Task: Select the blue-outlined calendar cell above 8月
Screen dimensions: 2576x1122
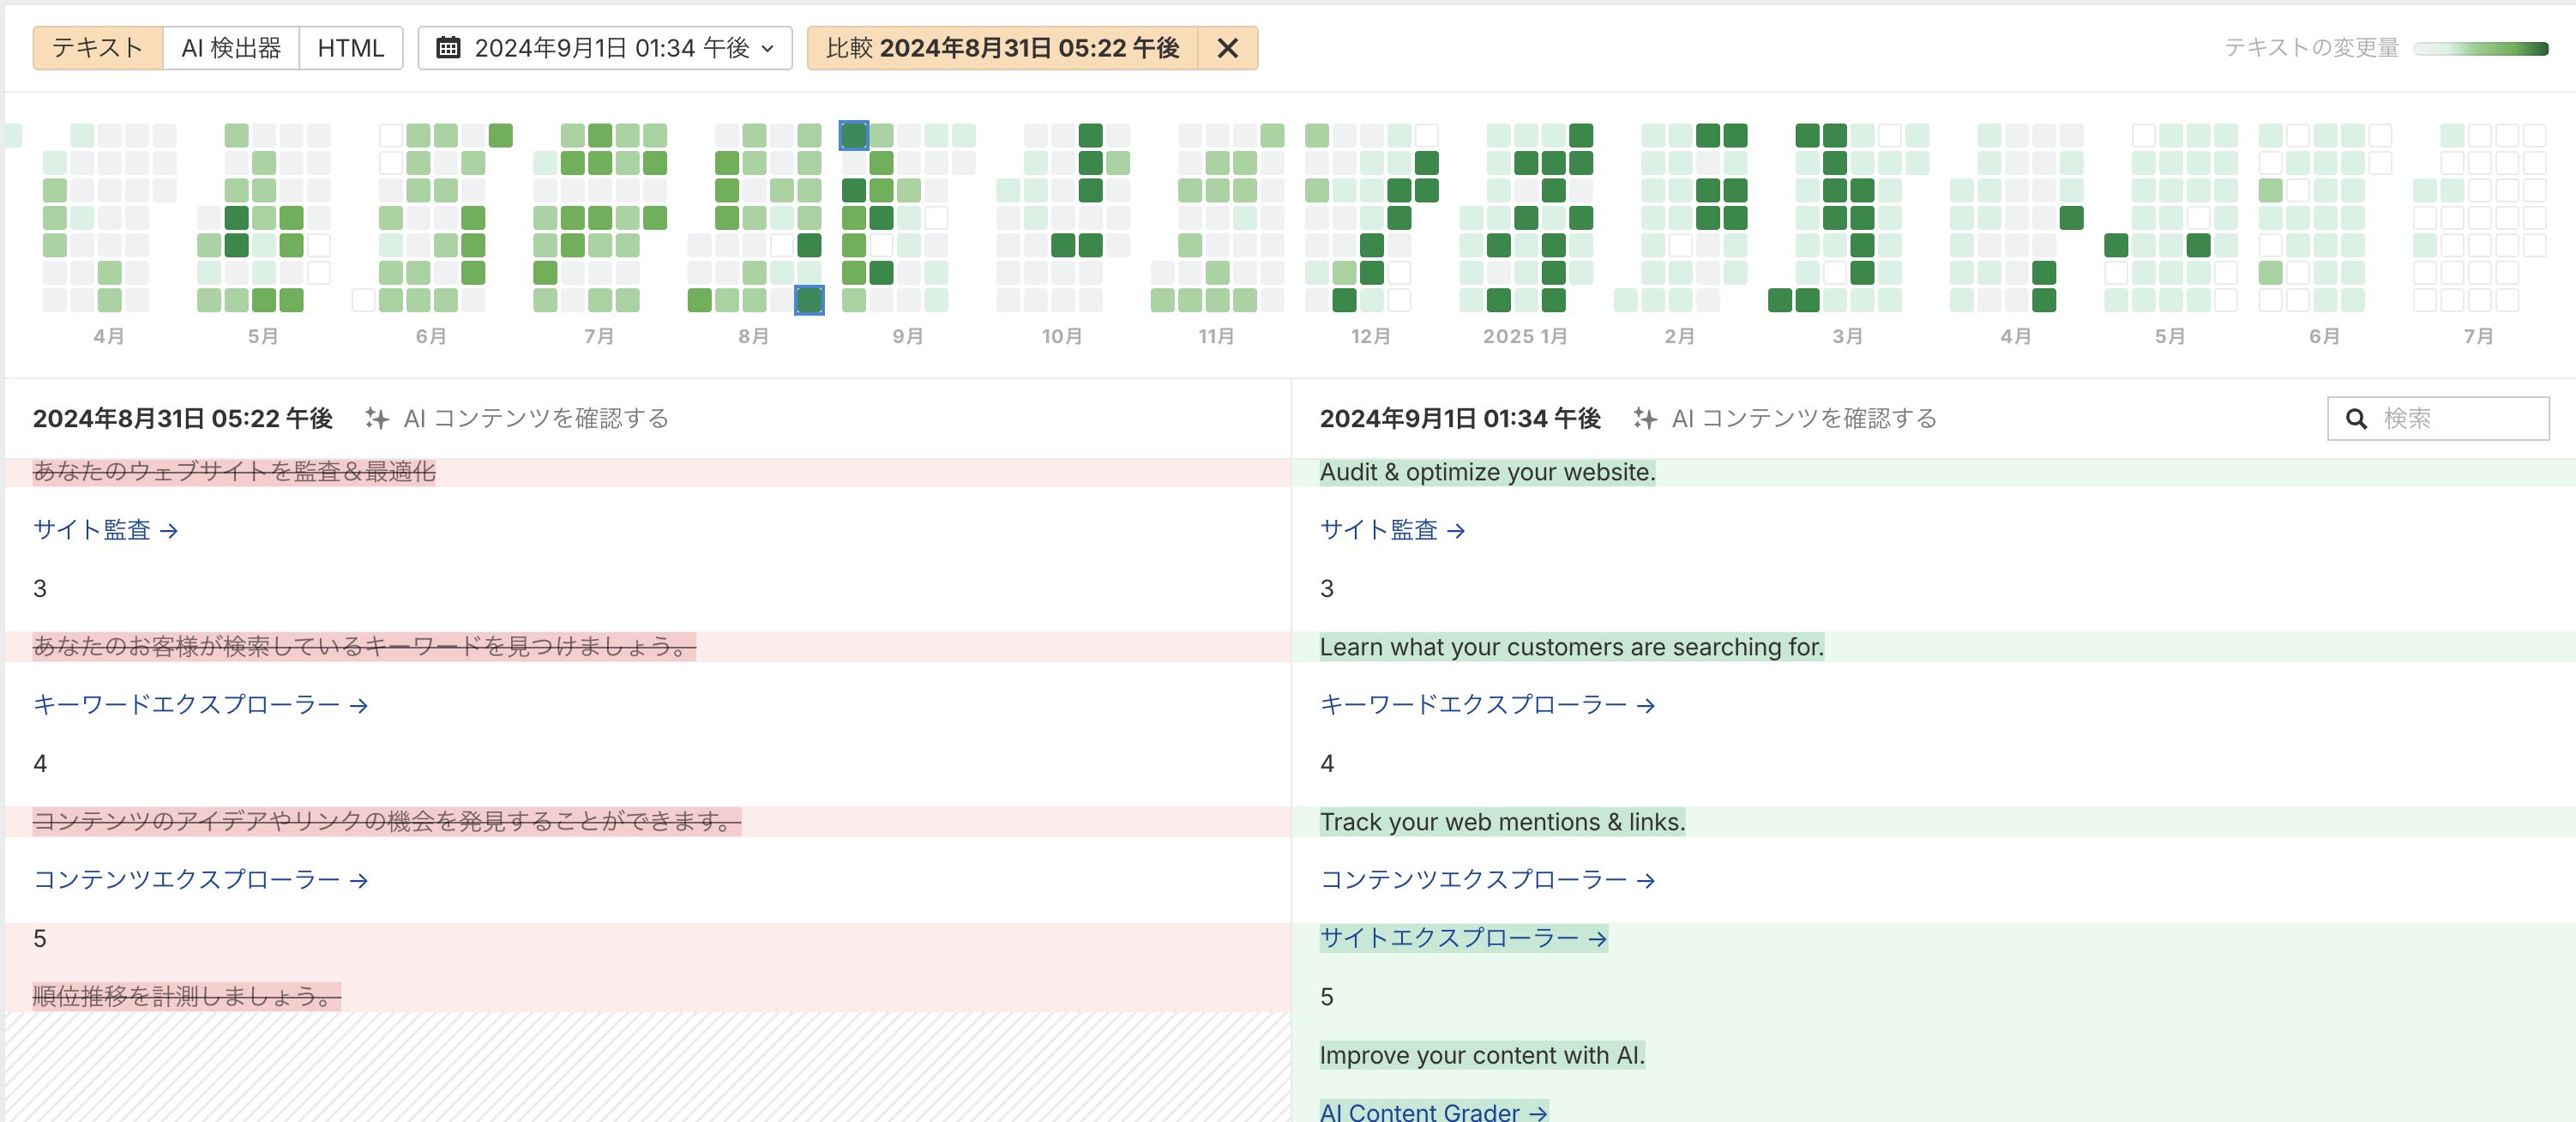Action: [809, 299]
